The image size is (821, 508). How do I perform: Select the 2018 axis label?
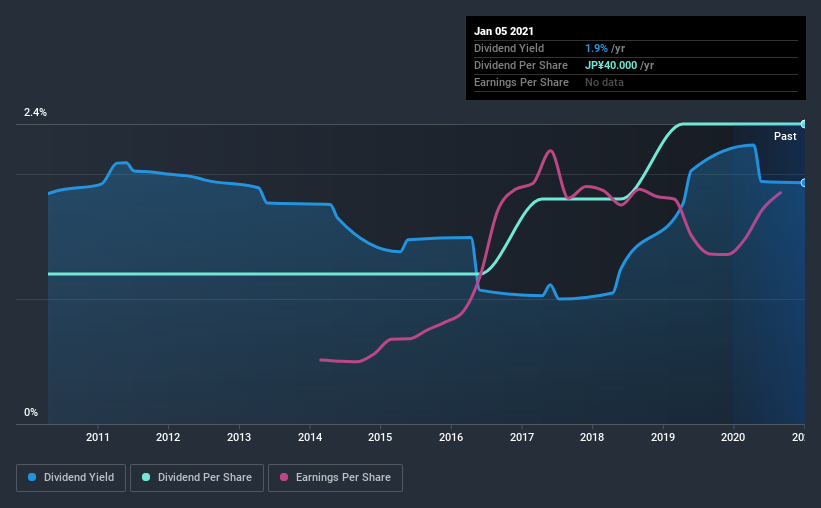(x=592, y=437)
